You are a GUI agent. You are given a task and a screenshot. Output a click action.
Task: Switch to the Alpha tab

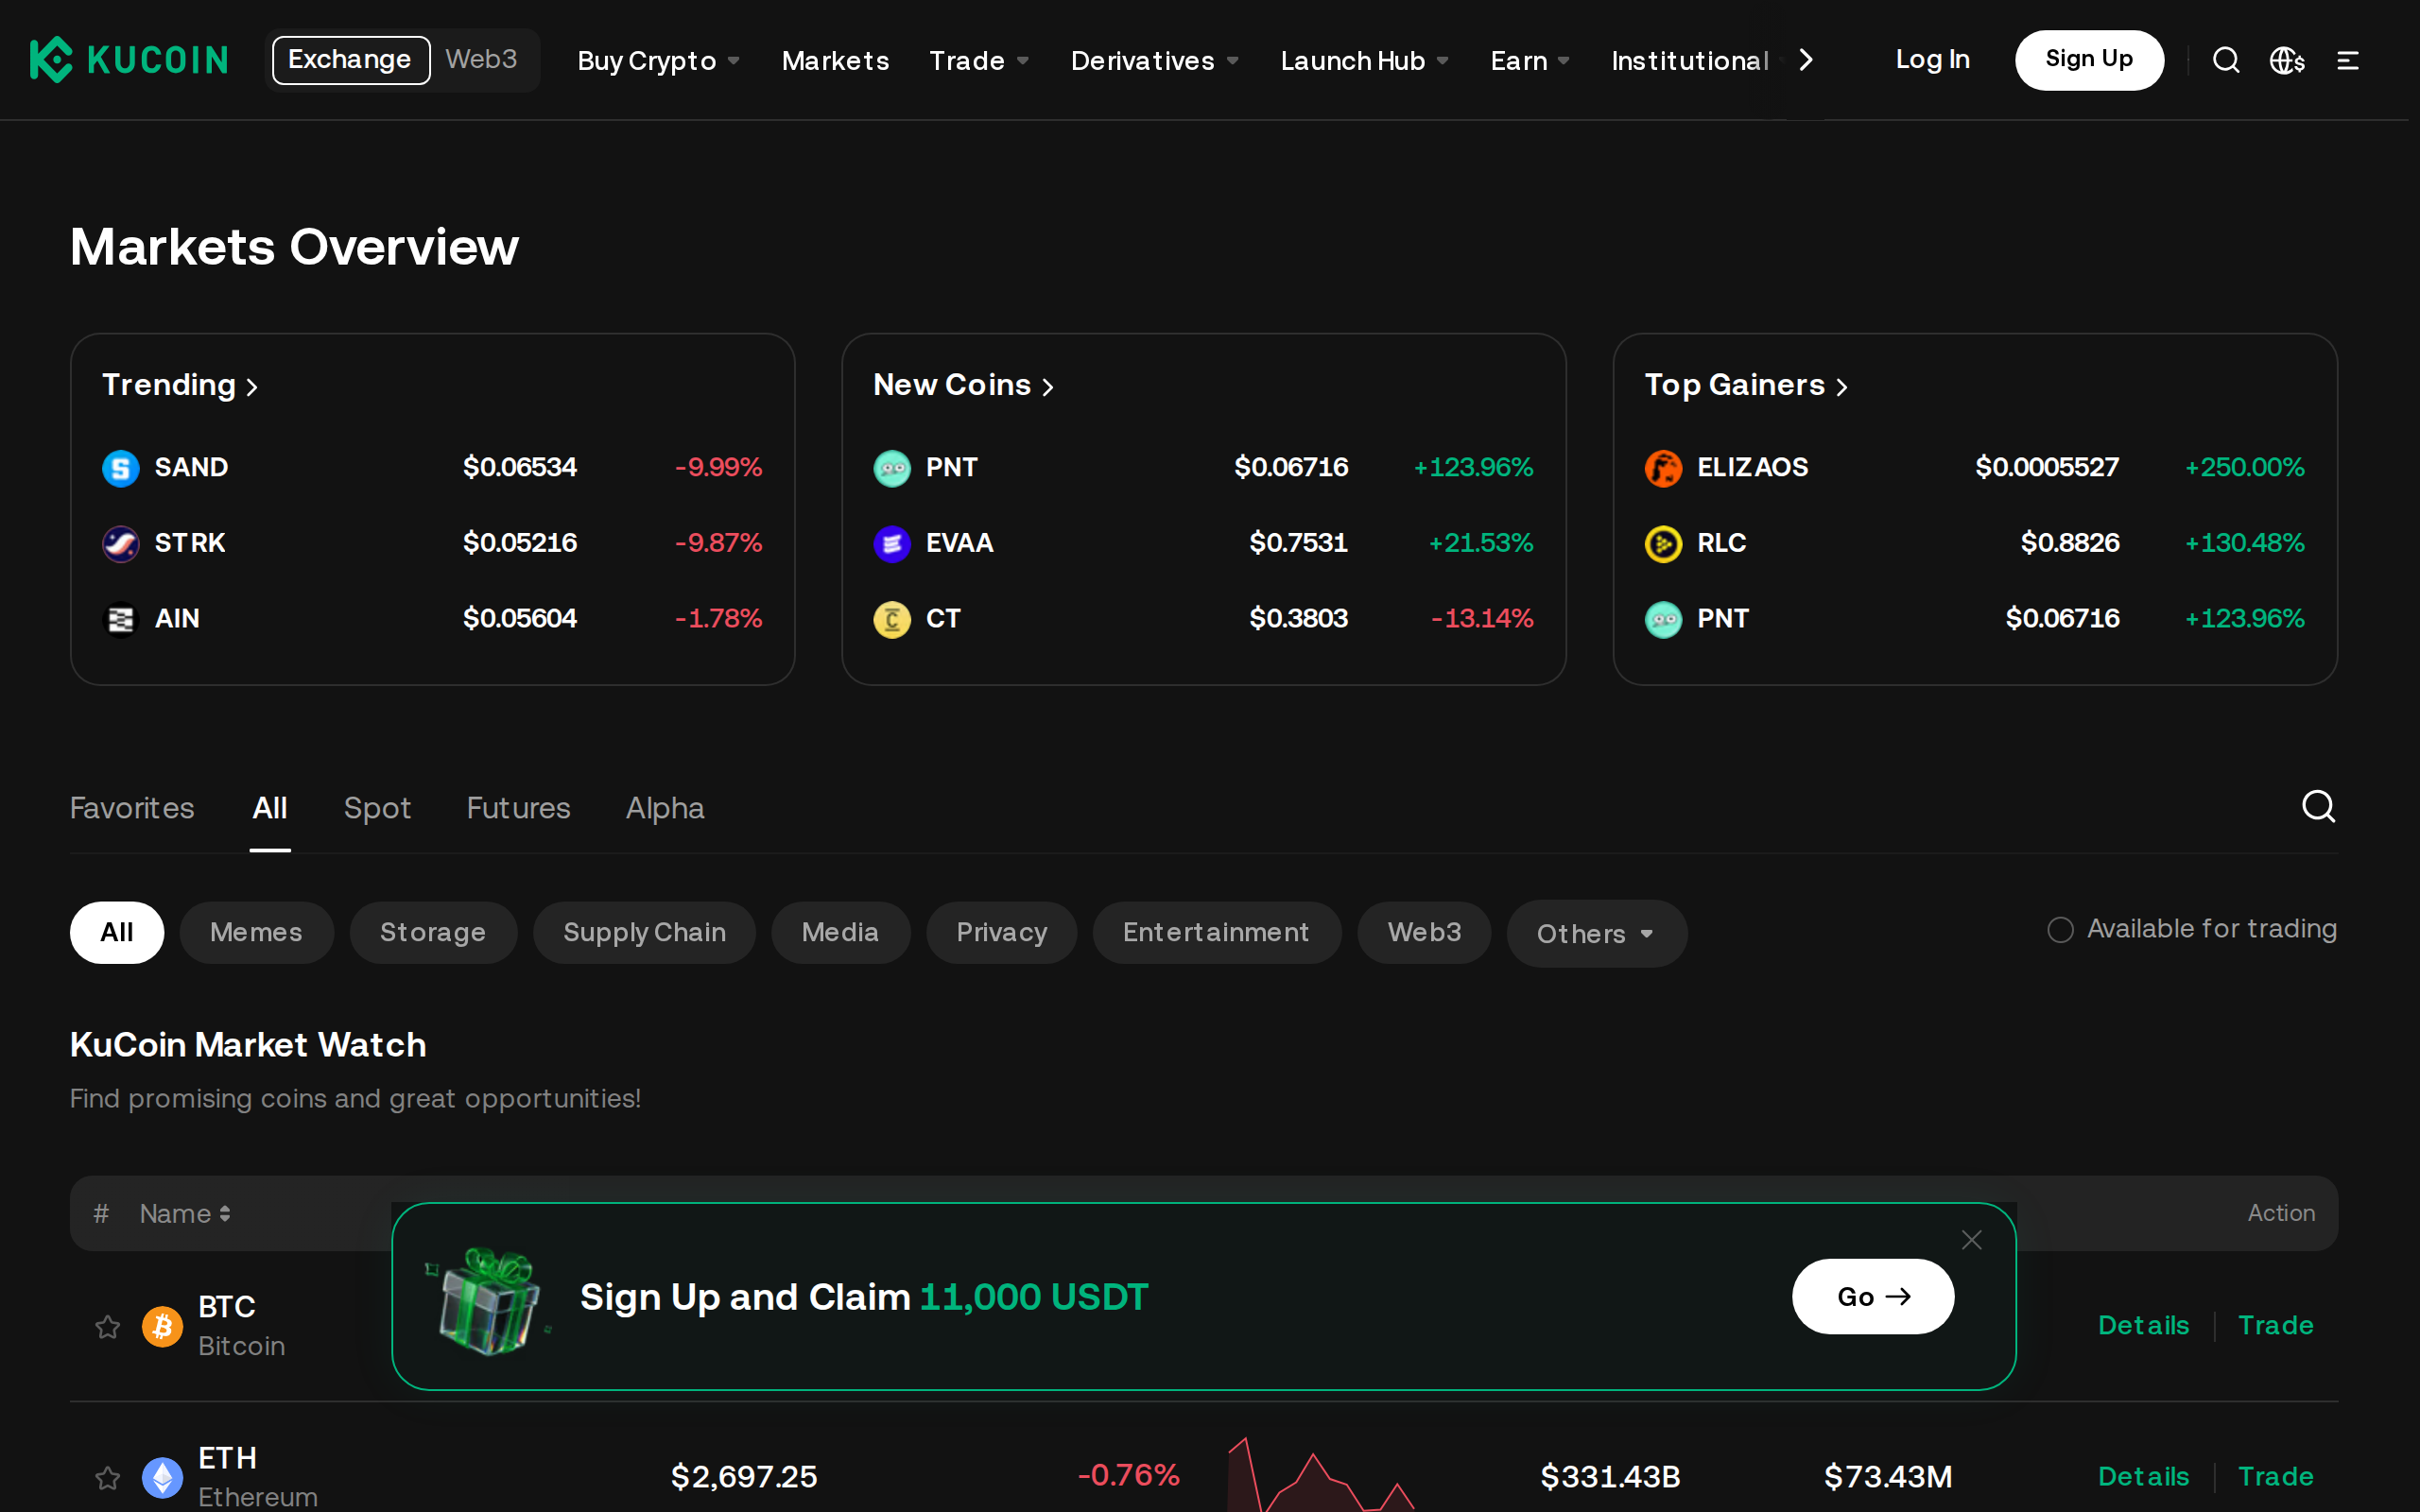(665, 808)
